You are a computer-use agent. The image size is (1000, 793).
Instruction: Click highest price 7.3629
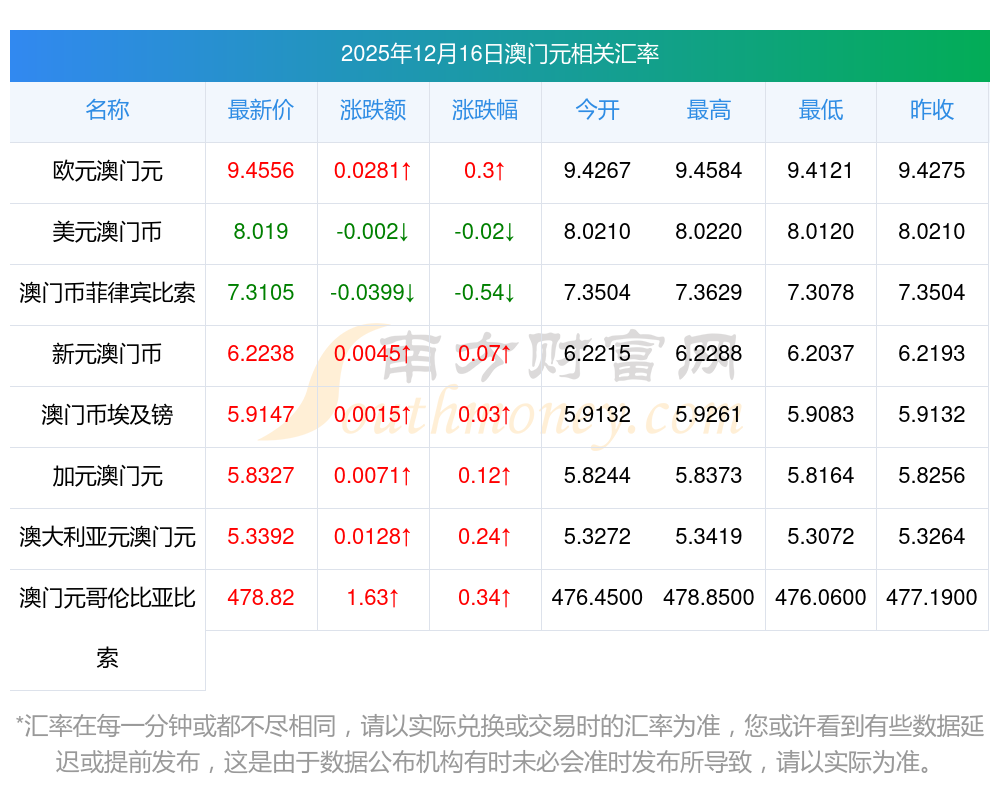click(709, 292)
